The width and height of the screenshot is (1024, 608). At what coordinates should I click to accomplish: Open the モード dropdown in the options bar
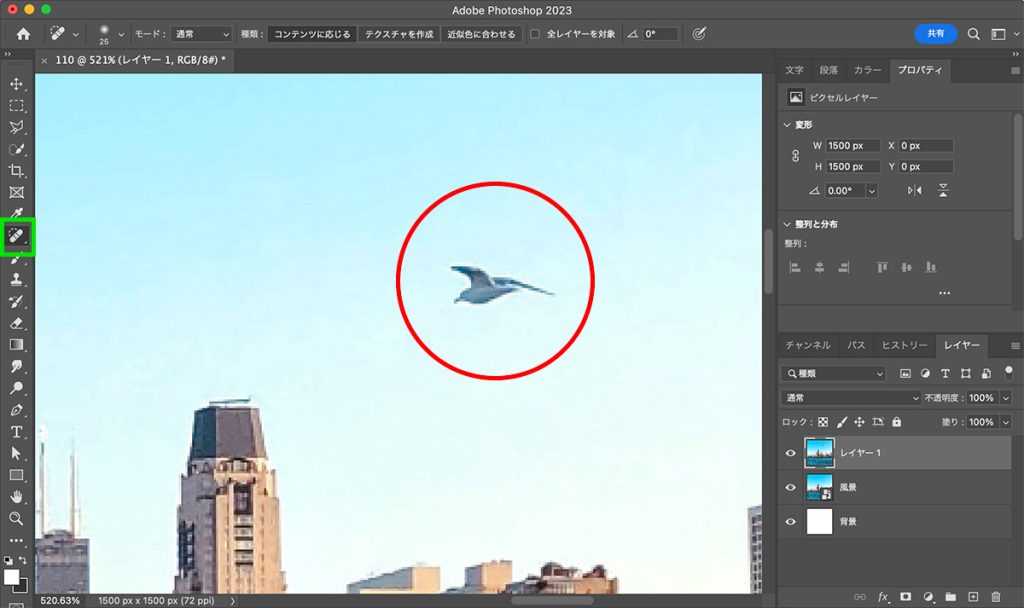200,33
